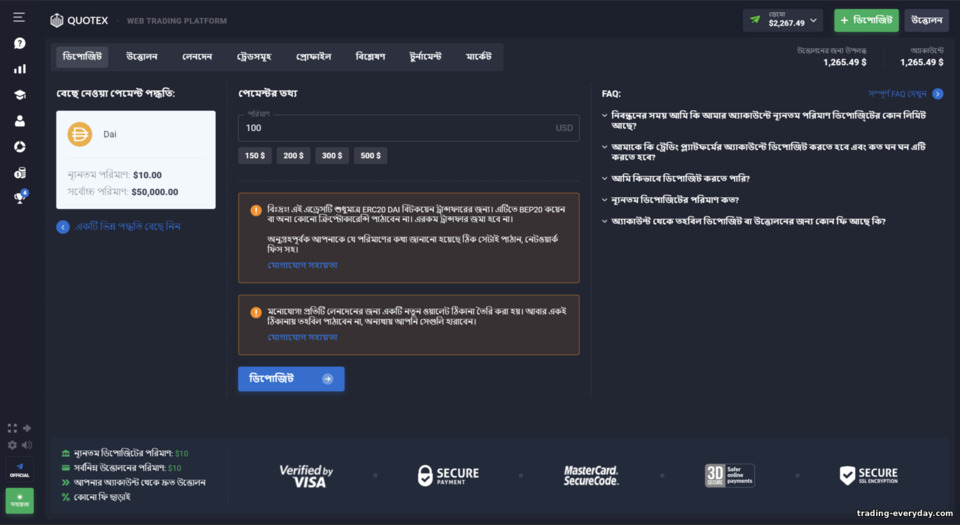Switch to the ট্রেডসমূহ tab
960x525 pixels.
[254, 57]
